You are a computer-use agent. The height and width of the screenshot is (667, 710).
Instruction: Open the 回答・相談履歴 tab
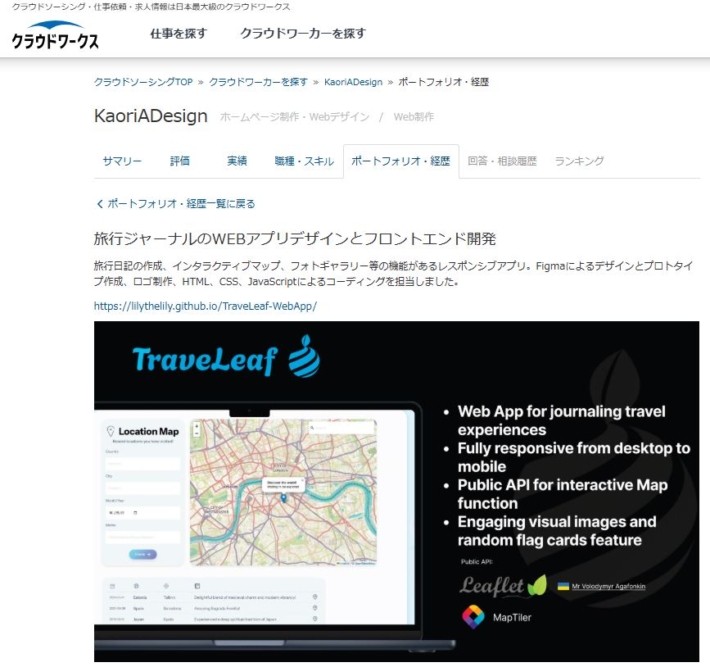click(x=502, y=161)
